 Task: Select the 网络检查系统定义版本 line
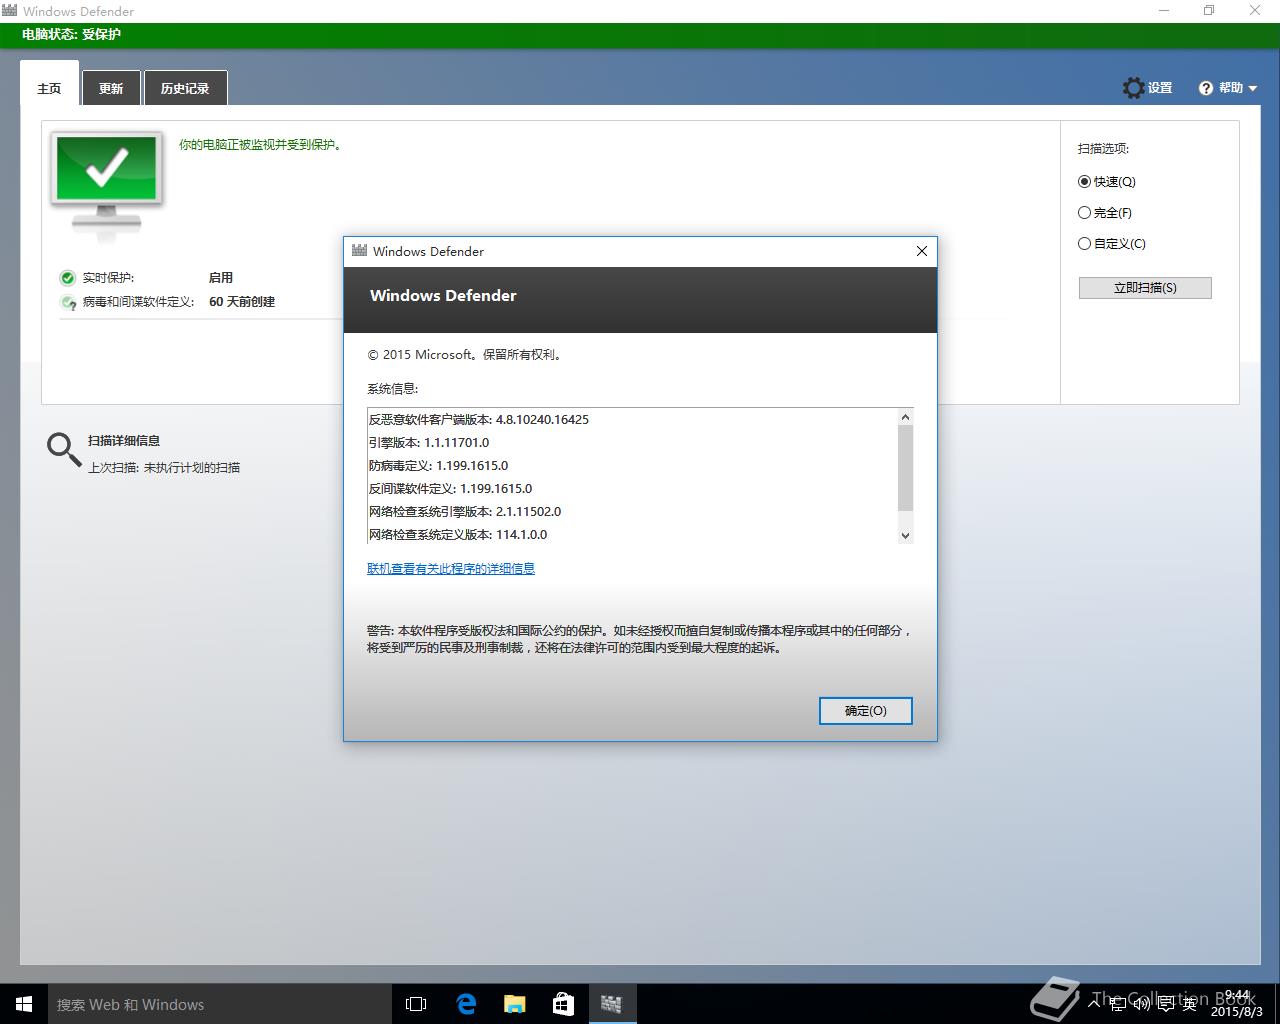pyautogui.click(x=458, y=535)
